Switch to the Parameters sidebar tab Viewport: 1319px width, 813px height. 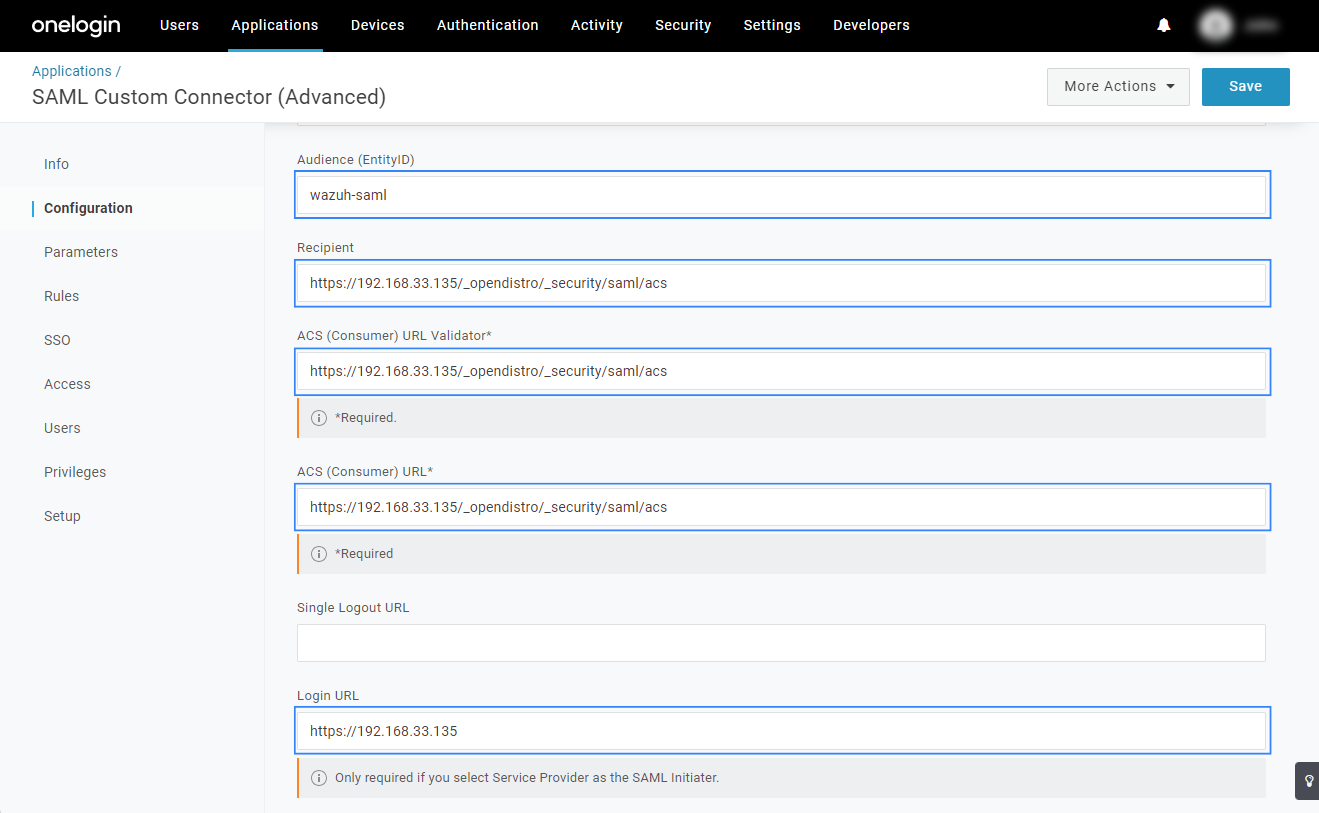pos(81,252)
